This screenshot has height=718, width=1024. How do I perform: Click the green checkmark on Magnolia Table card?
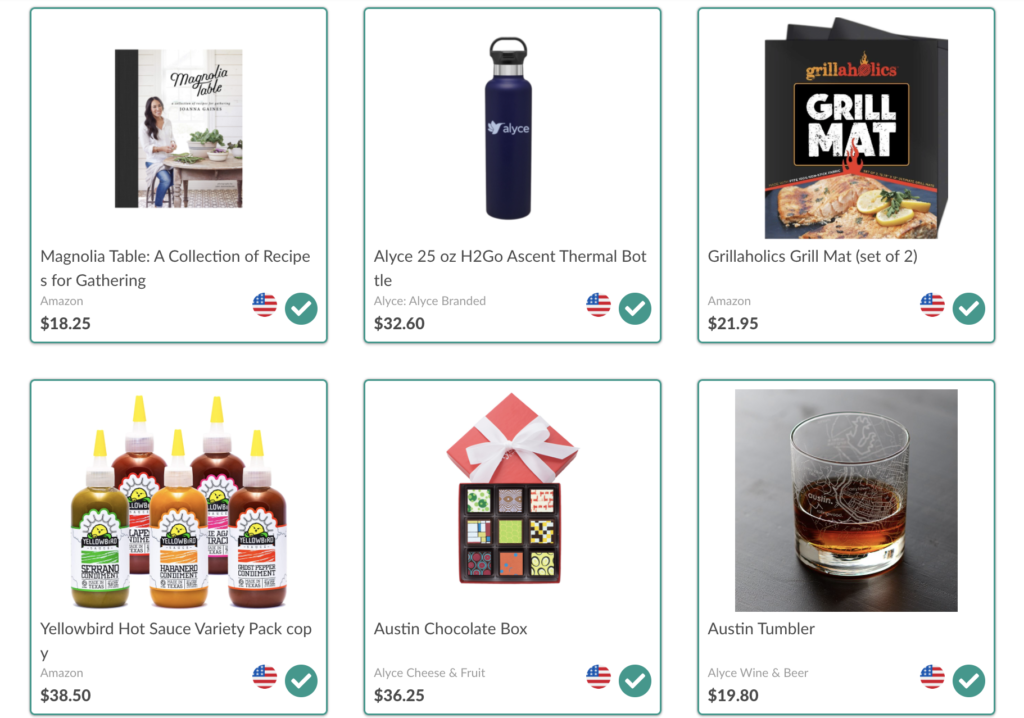300,310
